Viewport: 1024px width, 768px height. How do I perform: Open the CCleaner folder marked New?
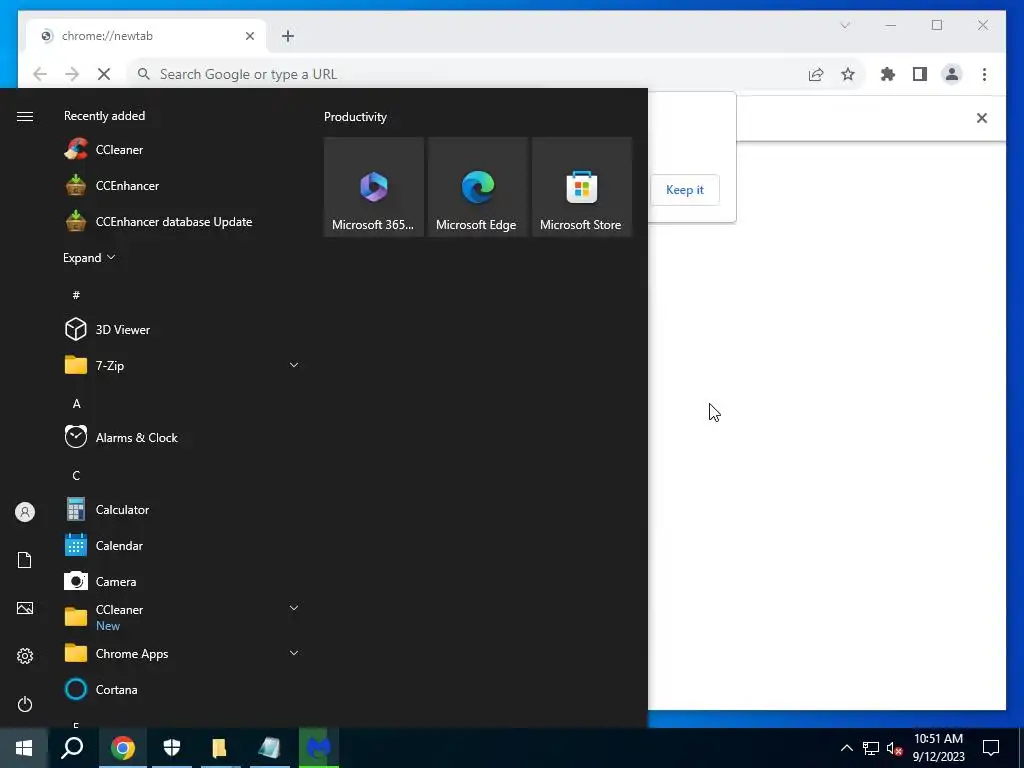(x=183, y=617)
